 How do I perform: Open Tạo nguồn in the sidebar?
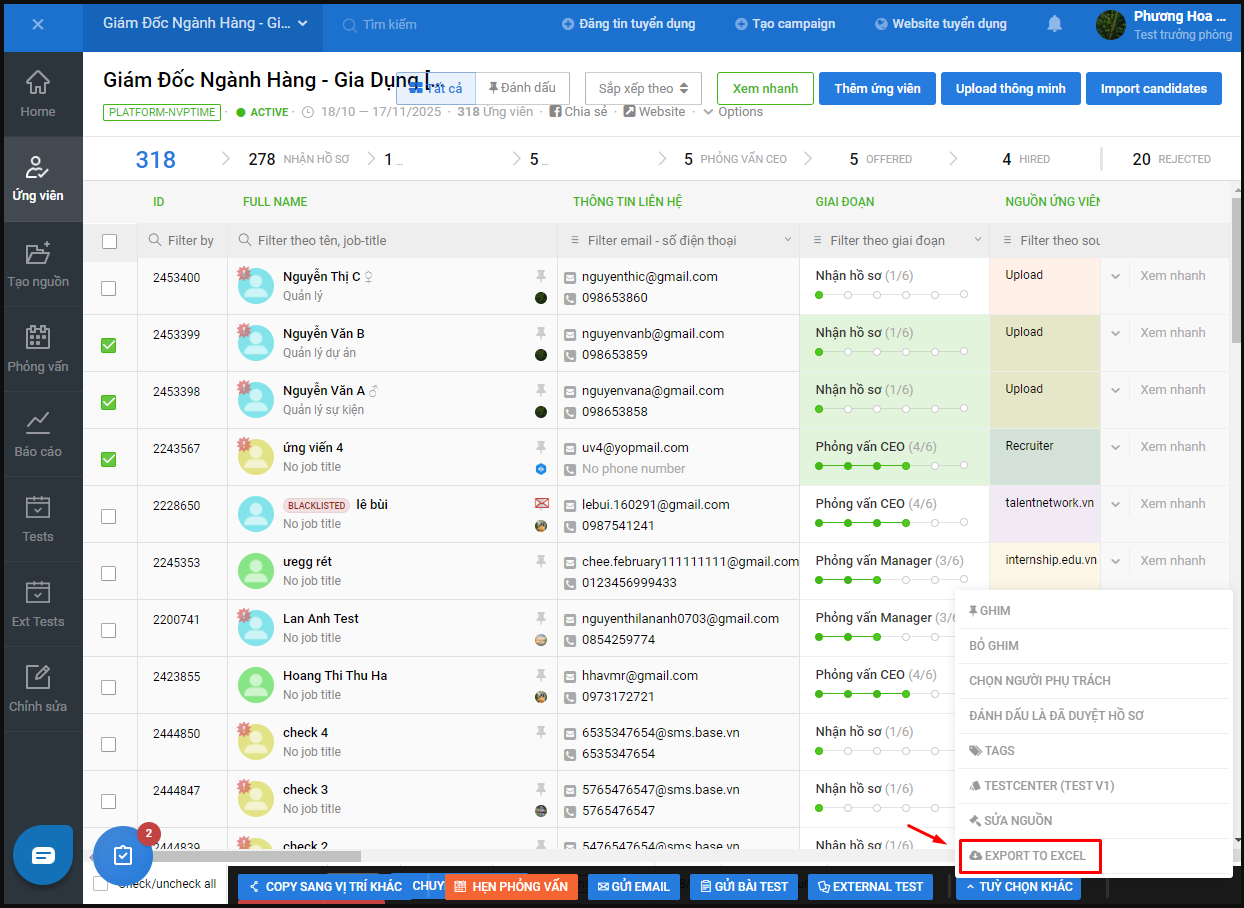(x=38, y=264)
